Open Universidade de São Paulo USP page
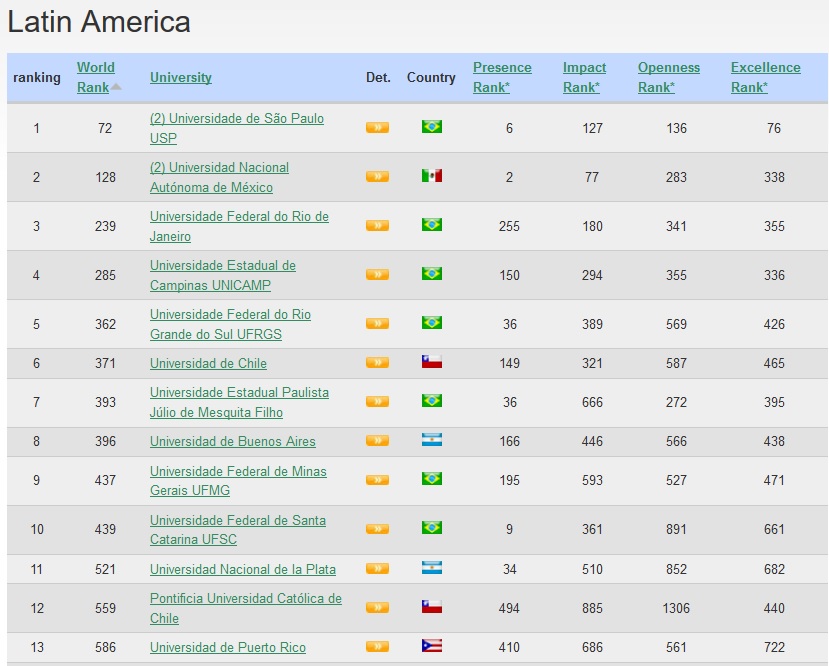 point(236,127)
